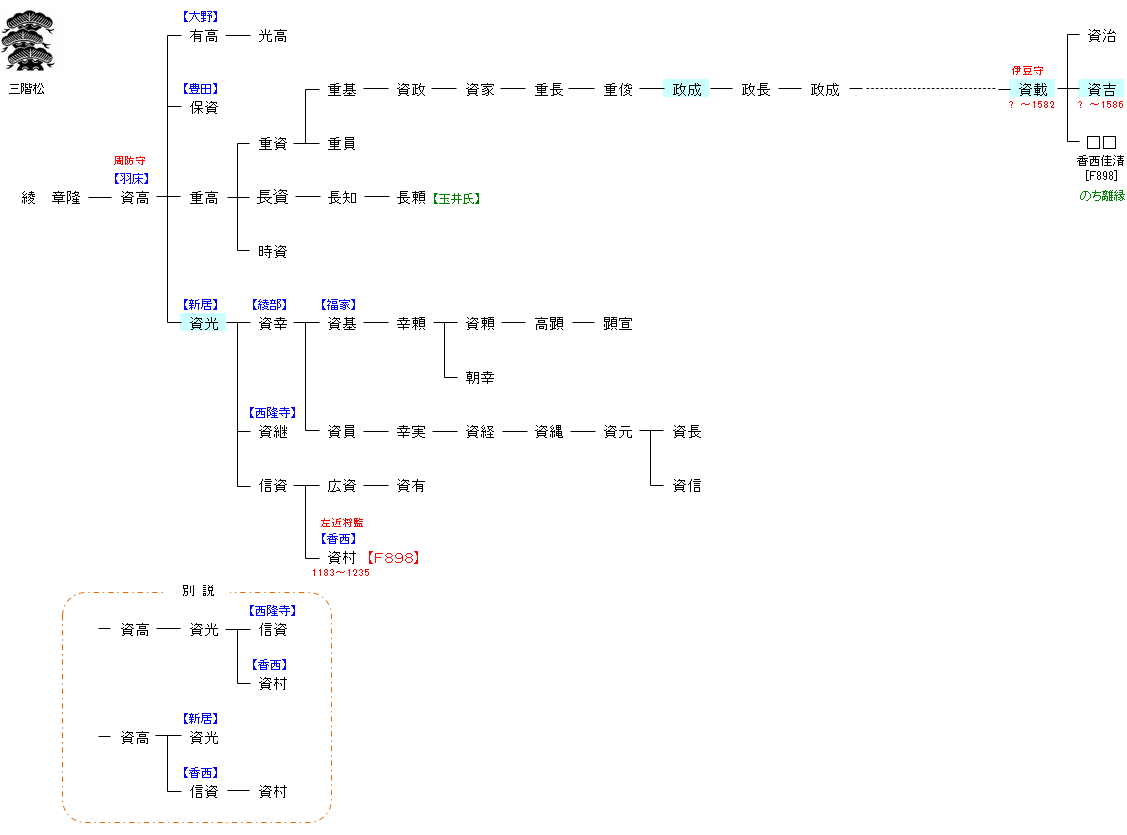1127x835 pixels.
Task: Click 資治 at the top right
Action: click(1101, 35)
